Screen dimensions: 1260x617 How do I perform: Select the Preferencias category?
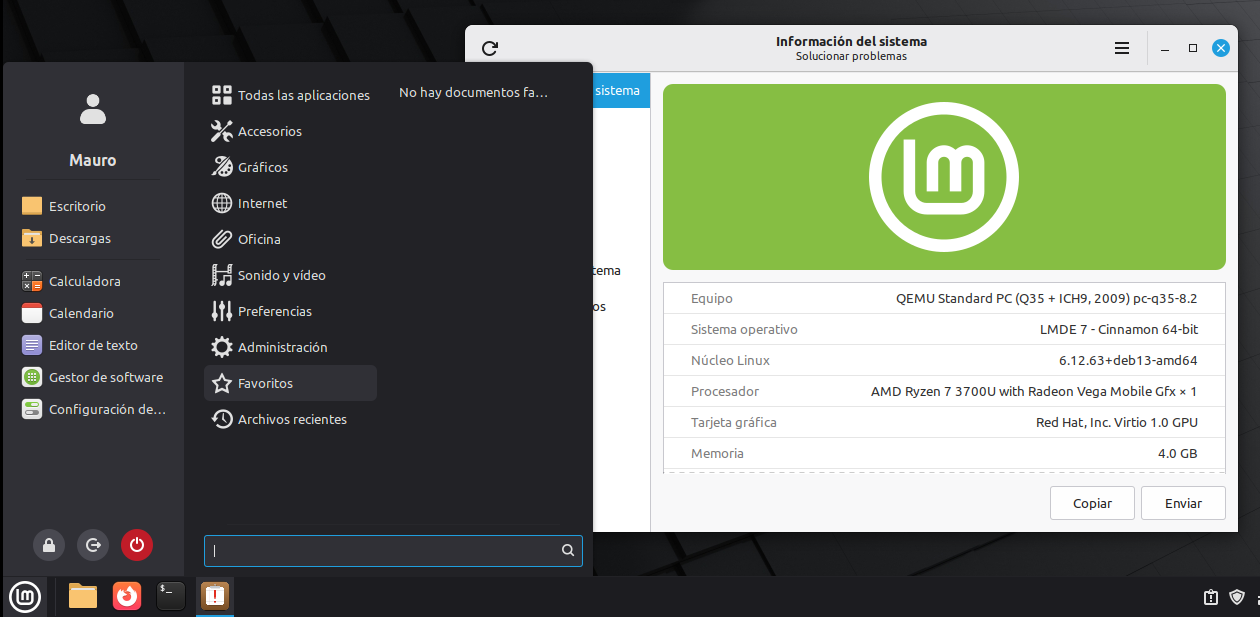[274, 311]
